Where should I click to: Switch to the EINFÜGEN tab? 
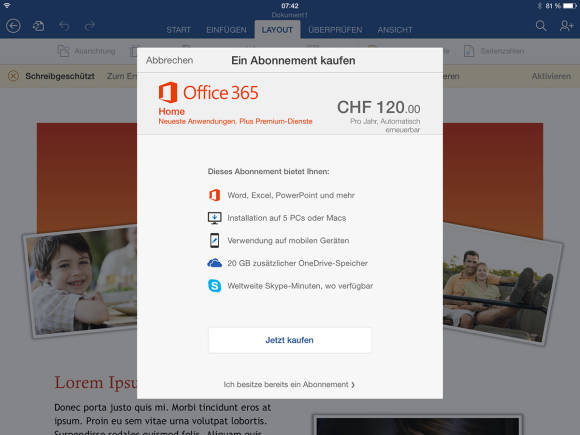[x=226, y=30]
